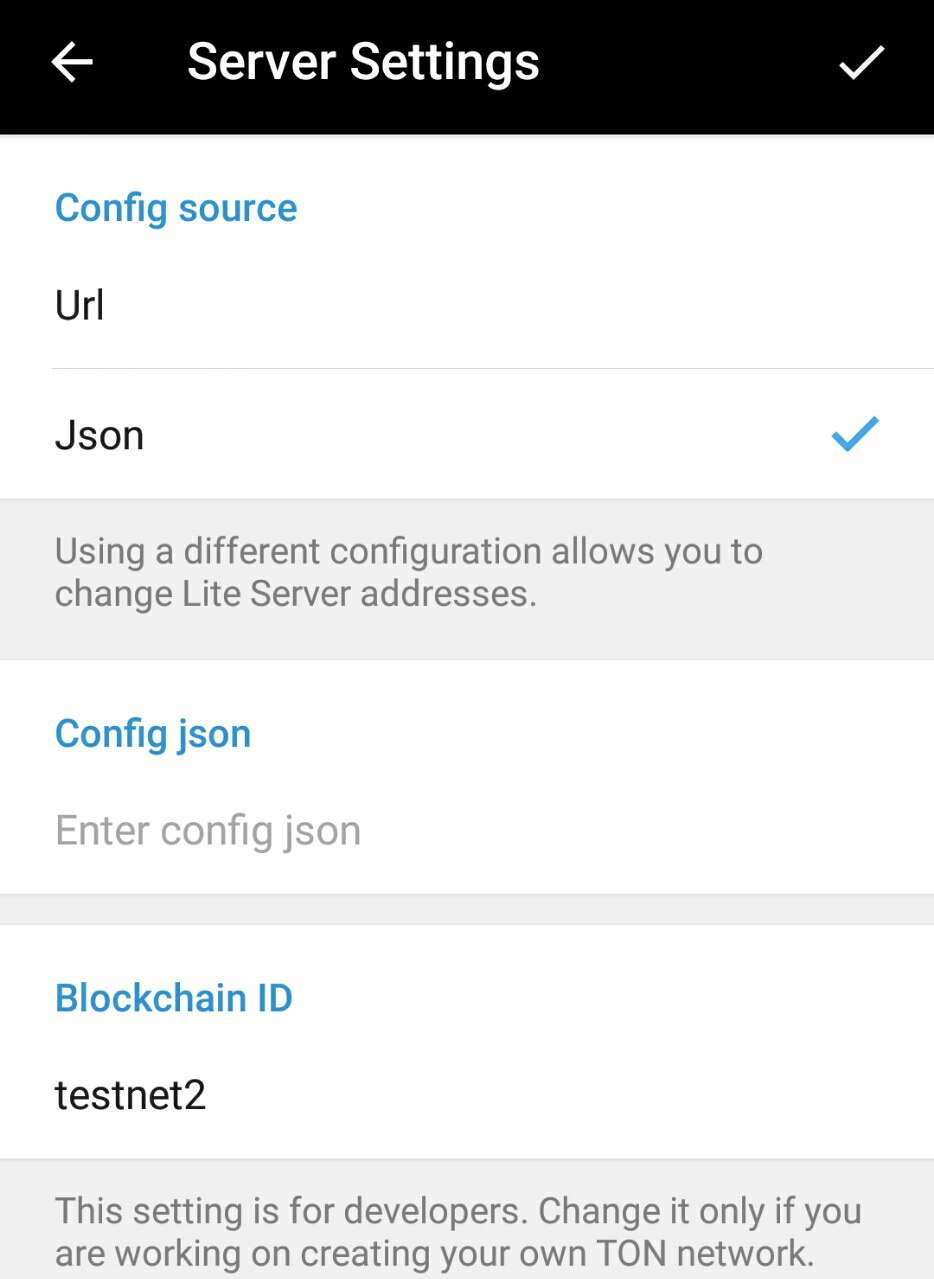Image resolution: width=934 pixels, height=1279 pixels.
Task: Select Json as the config source
Action: pos(467,434)
